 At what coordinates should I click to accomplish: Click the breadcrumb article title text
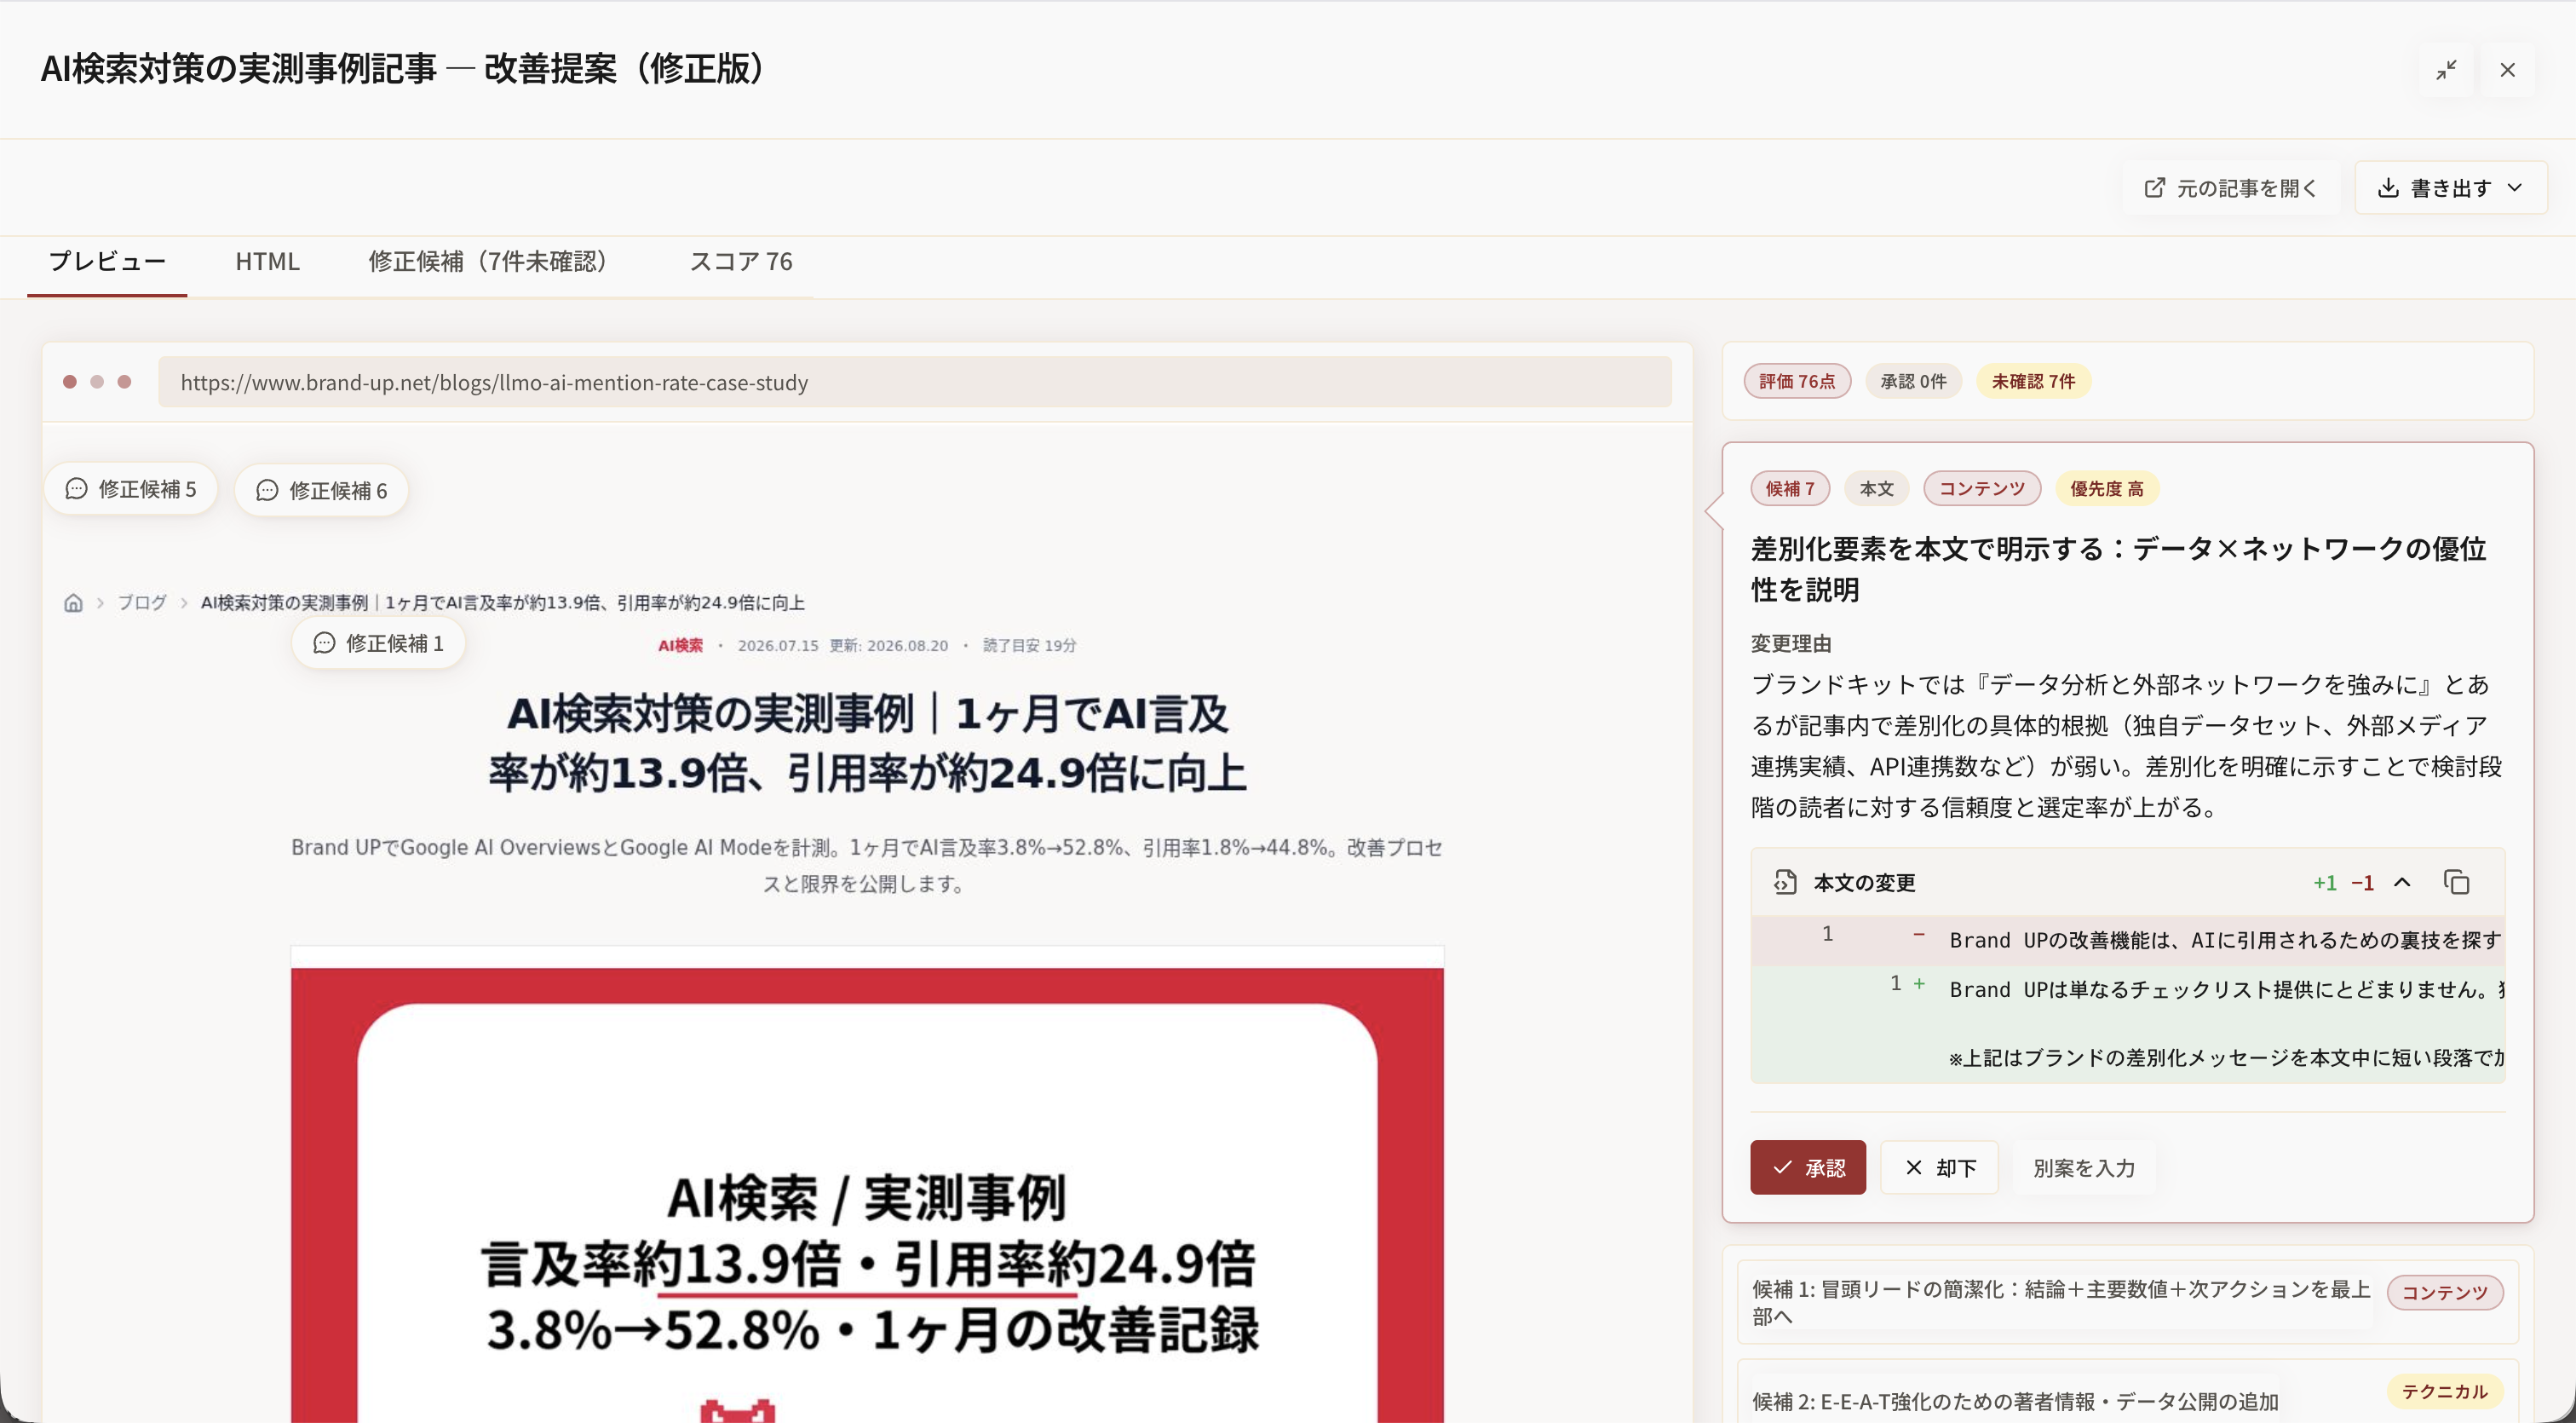pos(503,602)
